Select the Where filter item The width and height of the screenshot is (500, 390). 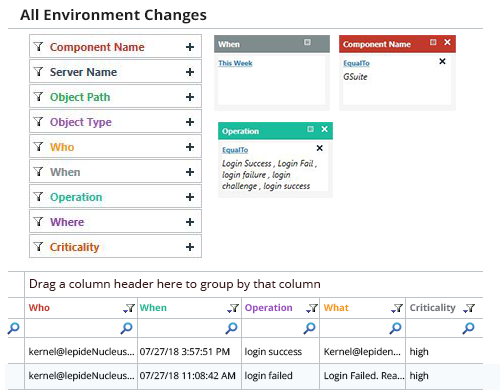click(x=115, y=222)
